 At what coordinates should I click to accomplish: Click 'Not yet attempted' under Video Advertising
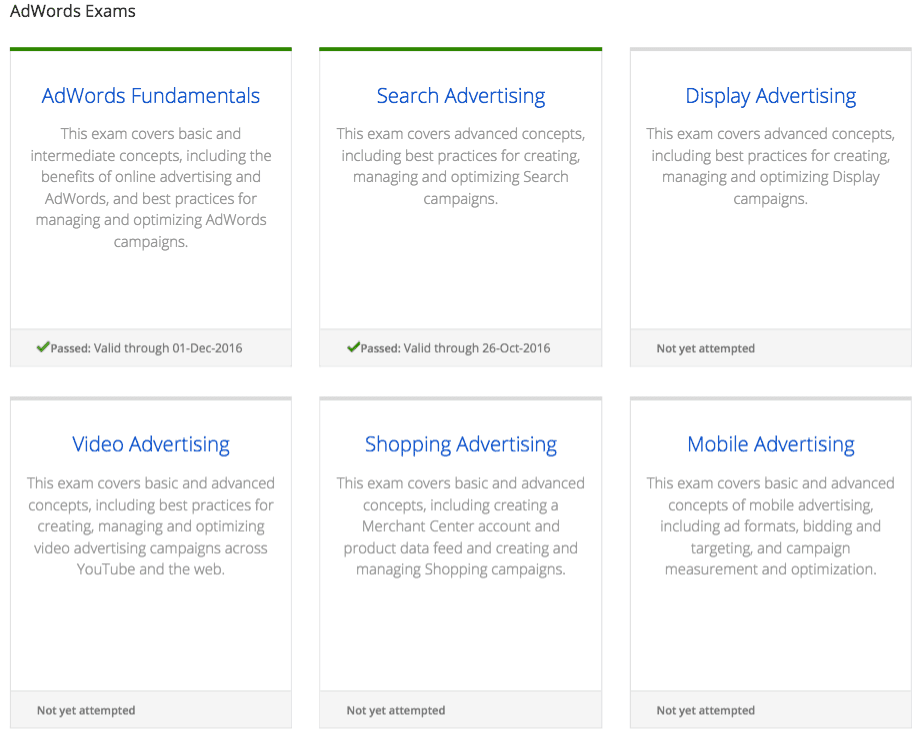pyautogui.click(x=86, y=711)
